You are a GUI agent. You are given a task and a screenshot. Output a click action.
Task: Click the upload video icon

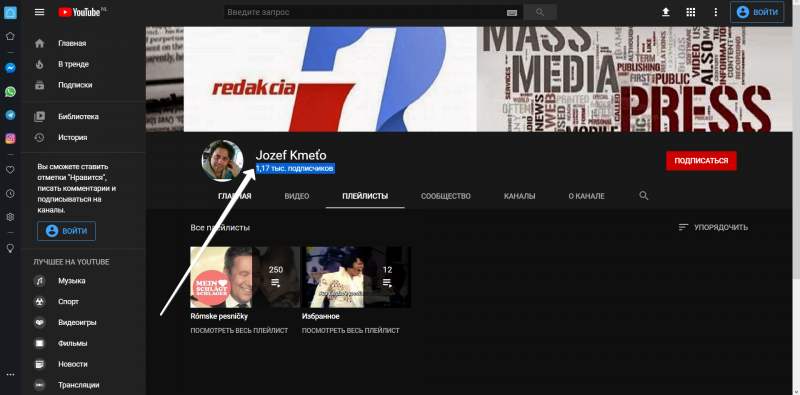point(665,12)
